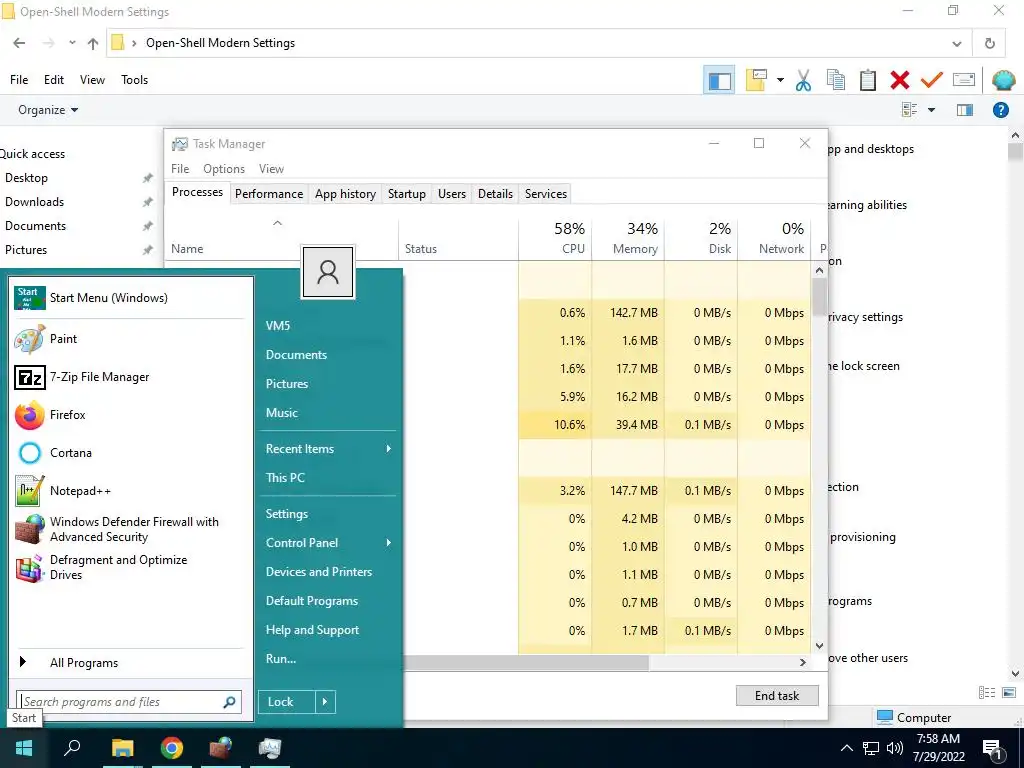Click the Task Manager taskbar icon
The width and height of the screenshot is (1024, 768).
click(270, 747)
